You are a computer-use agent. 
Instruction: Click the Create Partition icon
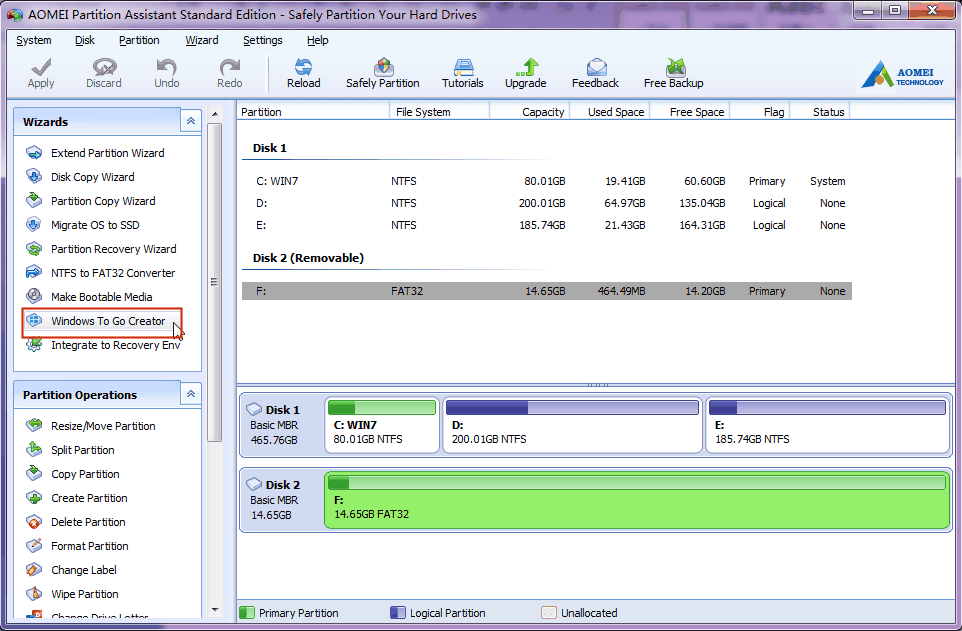coord(34,497)
